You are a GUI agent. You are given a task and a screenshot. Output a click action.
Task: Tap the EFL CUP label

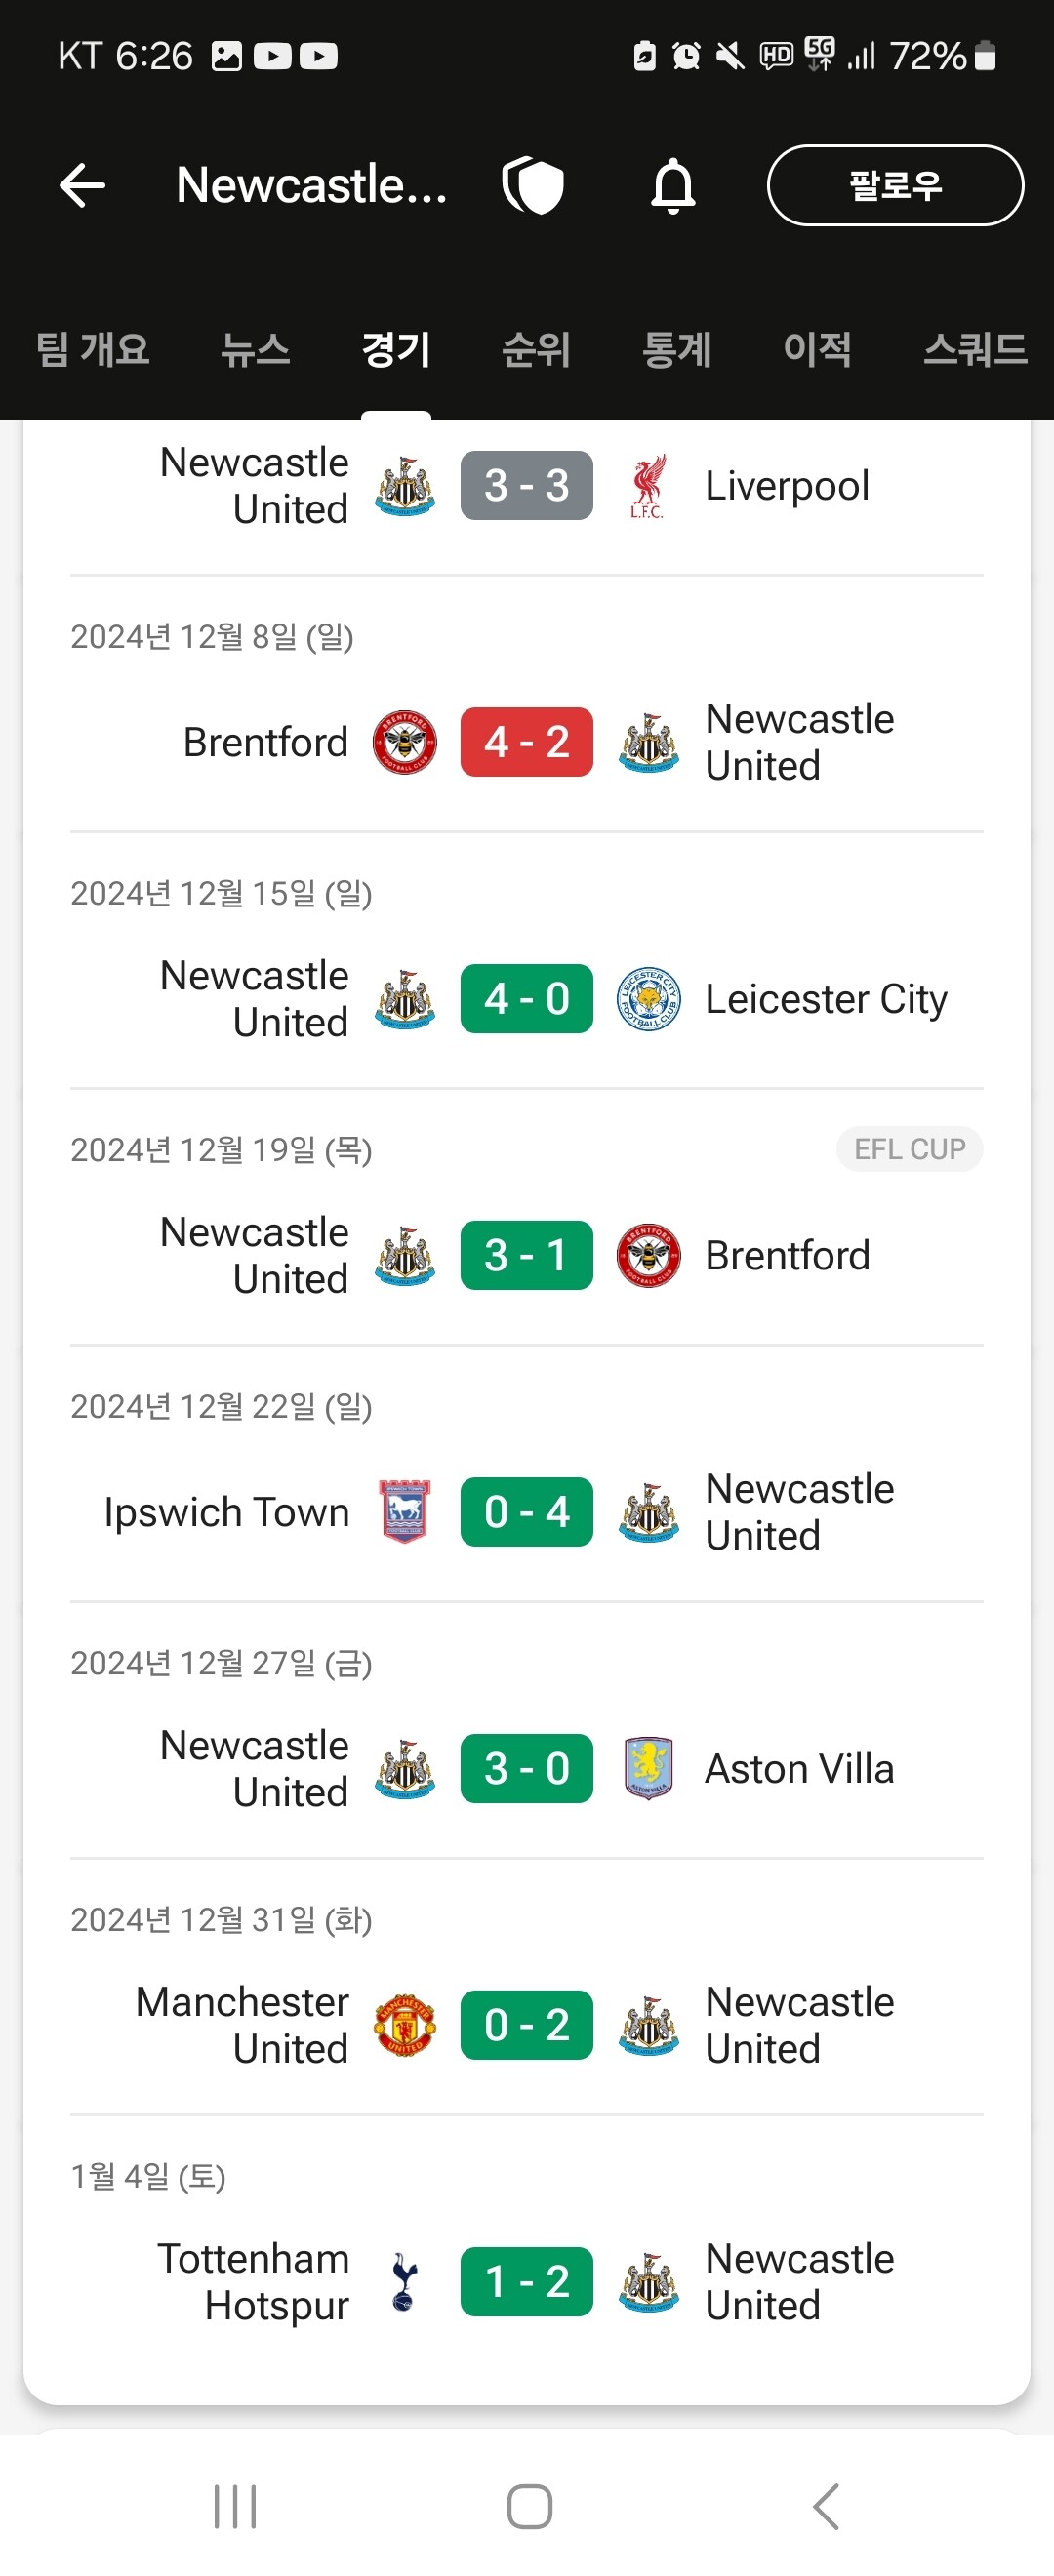click(x=909, y=1150)
